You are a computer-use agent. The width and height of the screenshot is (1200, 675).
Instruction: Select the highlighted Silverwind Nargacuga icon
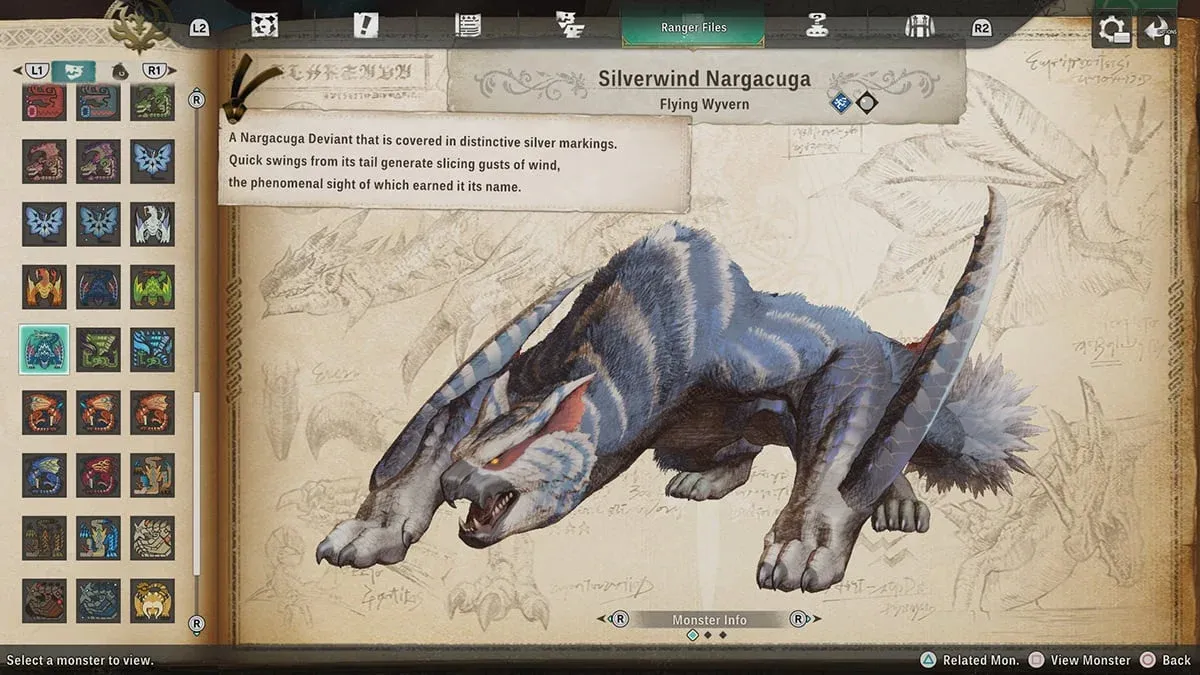(x=44, y=349)
